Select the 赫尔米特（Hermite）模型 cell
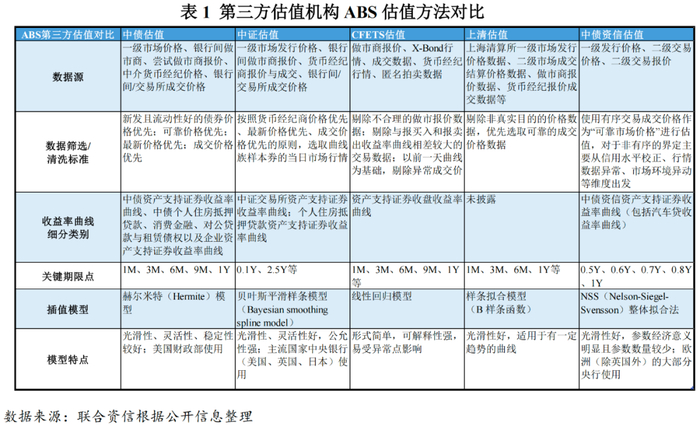700x426 pixels. [178, 309]
